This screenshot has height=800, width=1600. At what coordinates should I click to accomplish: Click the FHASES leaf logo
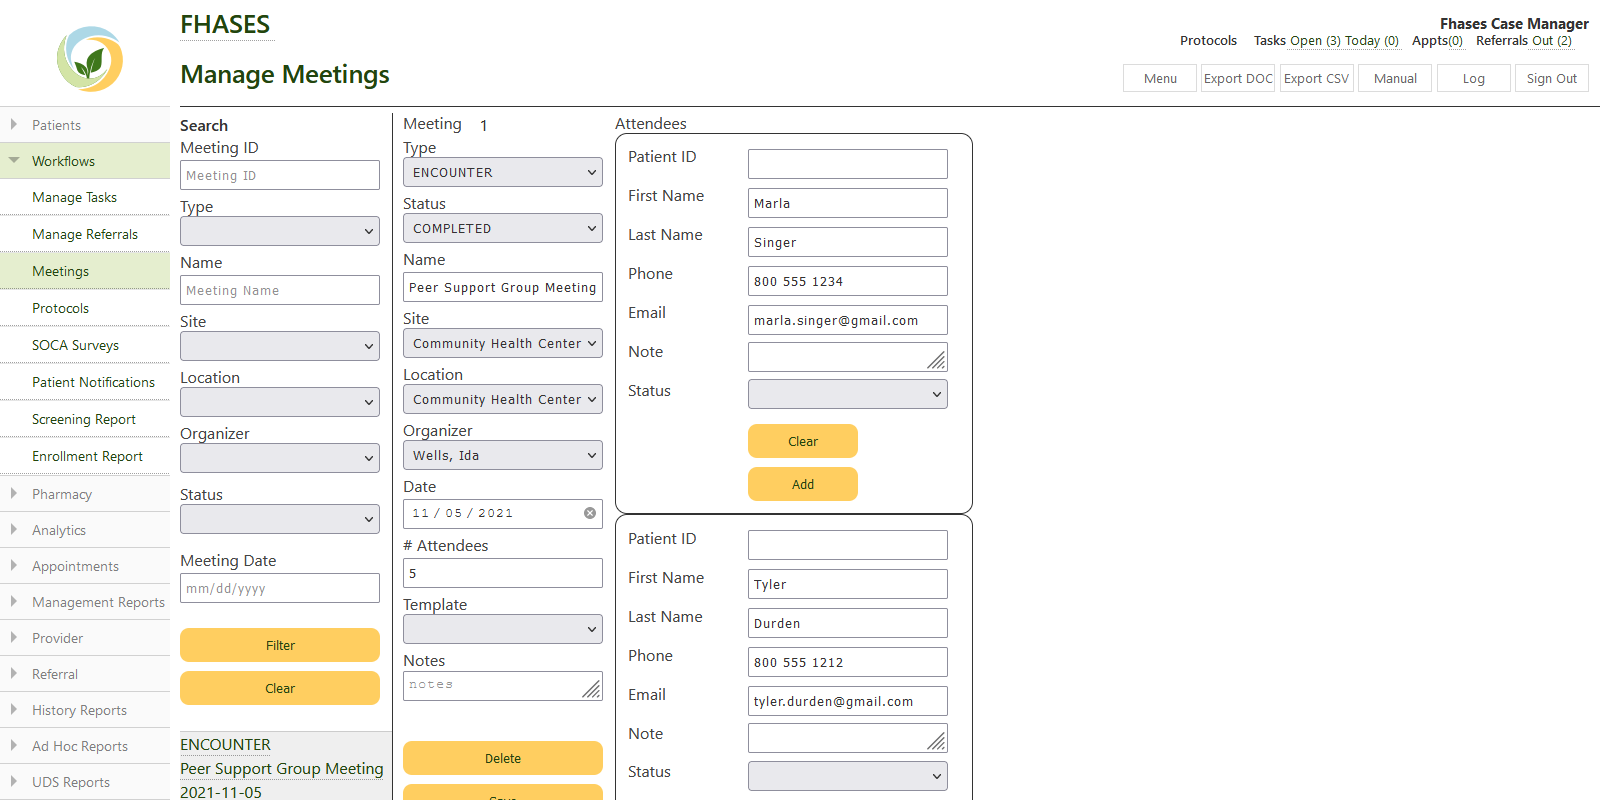click(x=90, y=59)
